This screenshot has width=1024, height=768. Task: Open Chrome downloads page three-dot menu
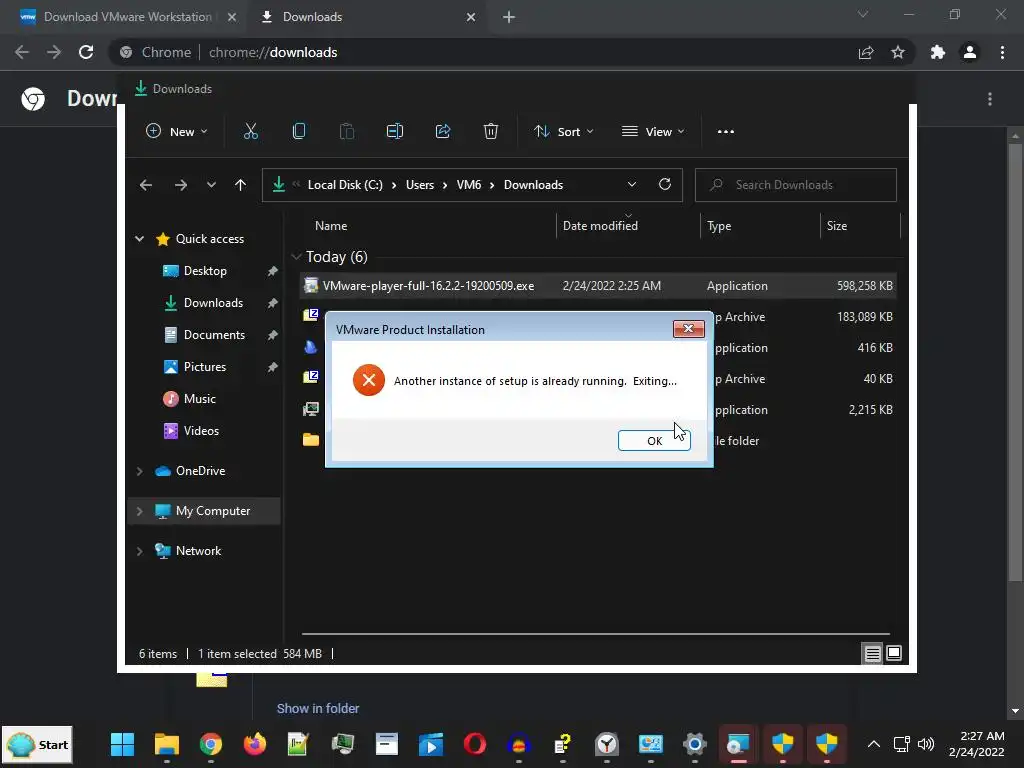point(990,99)
